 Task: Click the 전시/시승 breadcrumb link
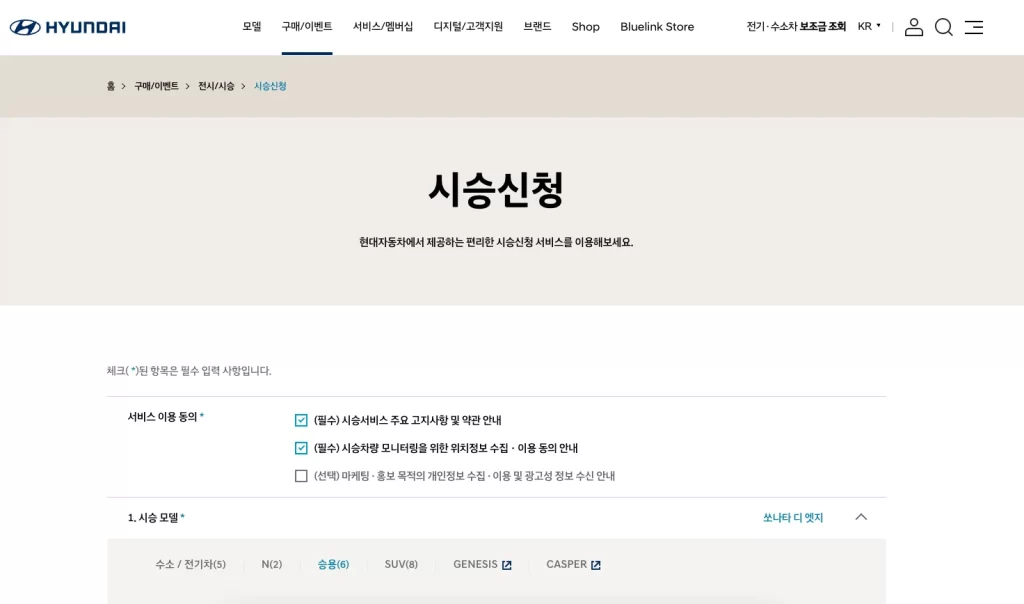click(215, 86)
